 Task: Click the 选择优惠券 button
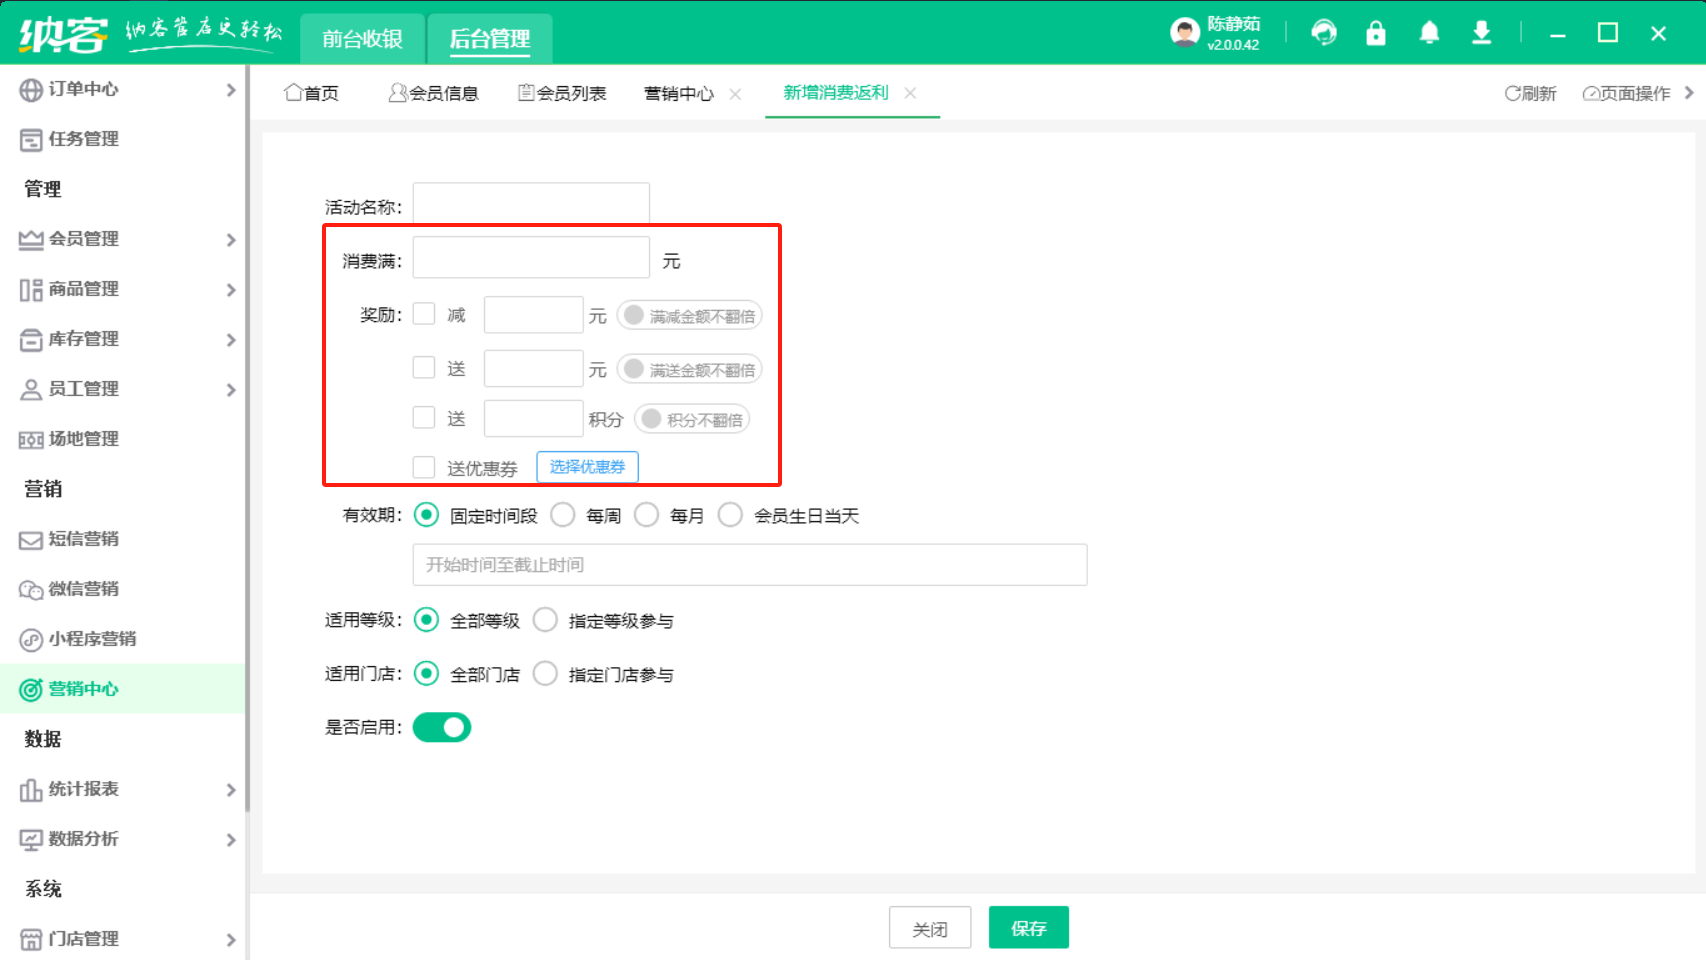coord(587,467)
